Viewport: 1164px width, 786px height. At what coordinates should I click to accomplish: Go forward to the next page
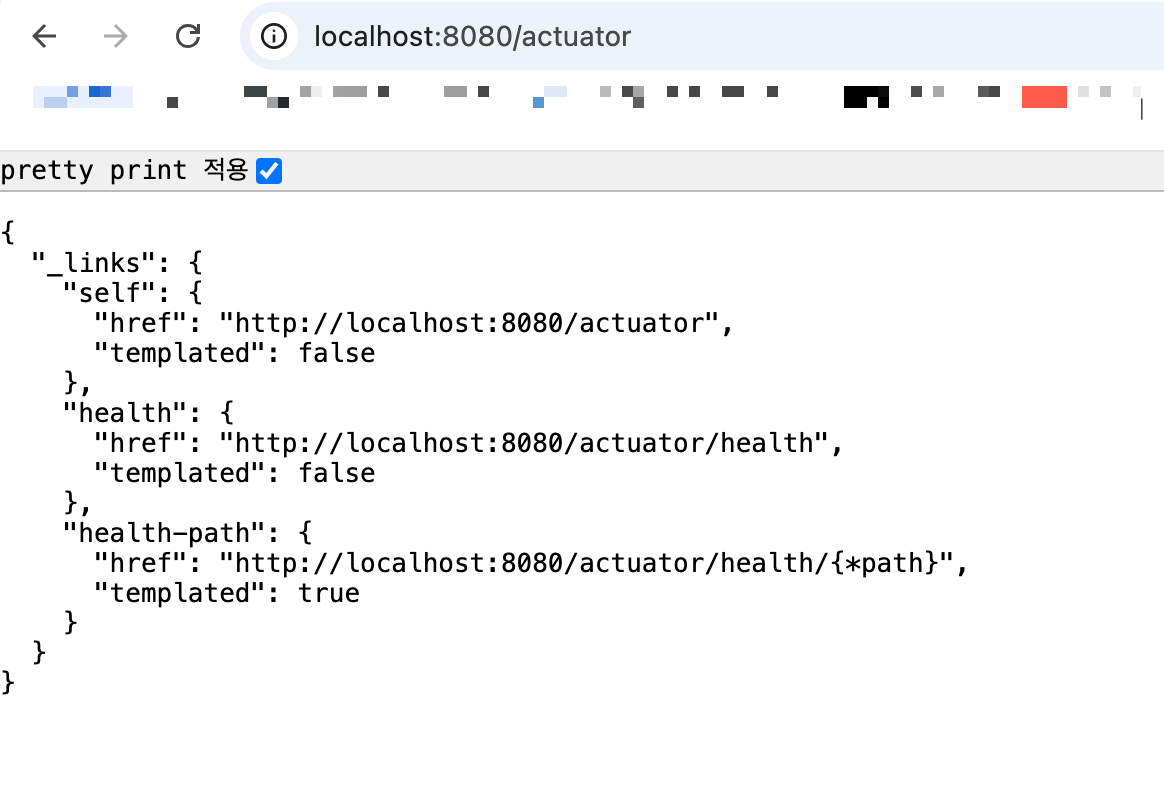116,36
